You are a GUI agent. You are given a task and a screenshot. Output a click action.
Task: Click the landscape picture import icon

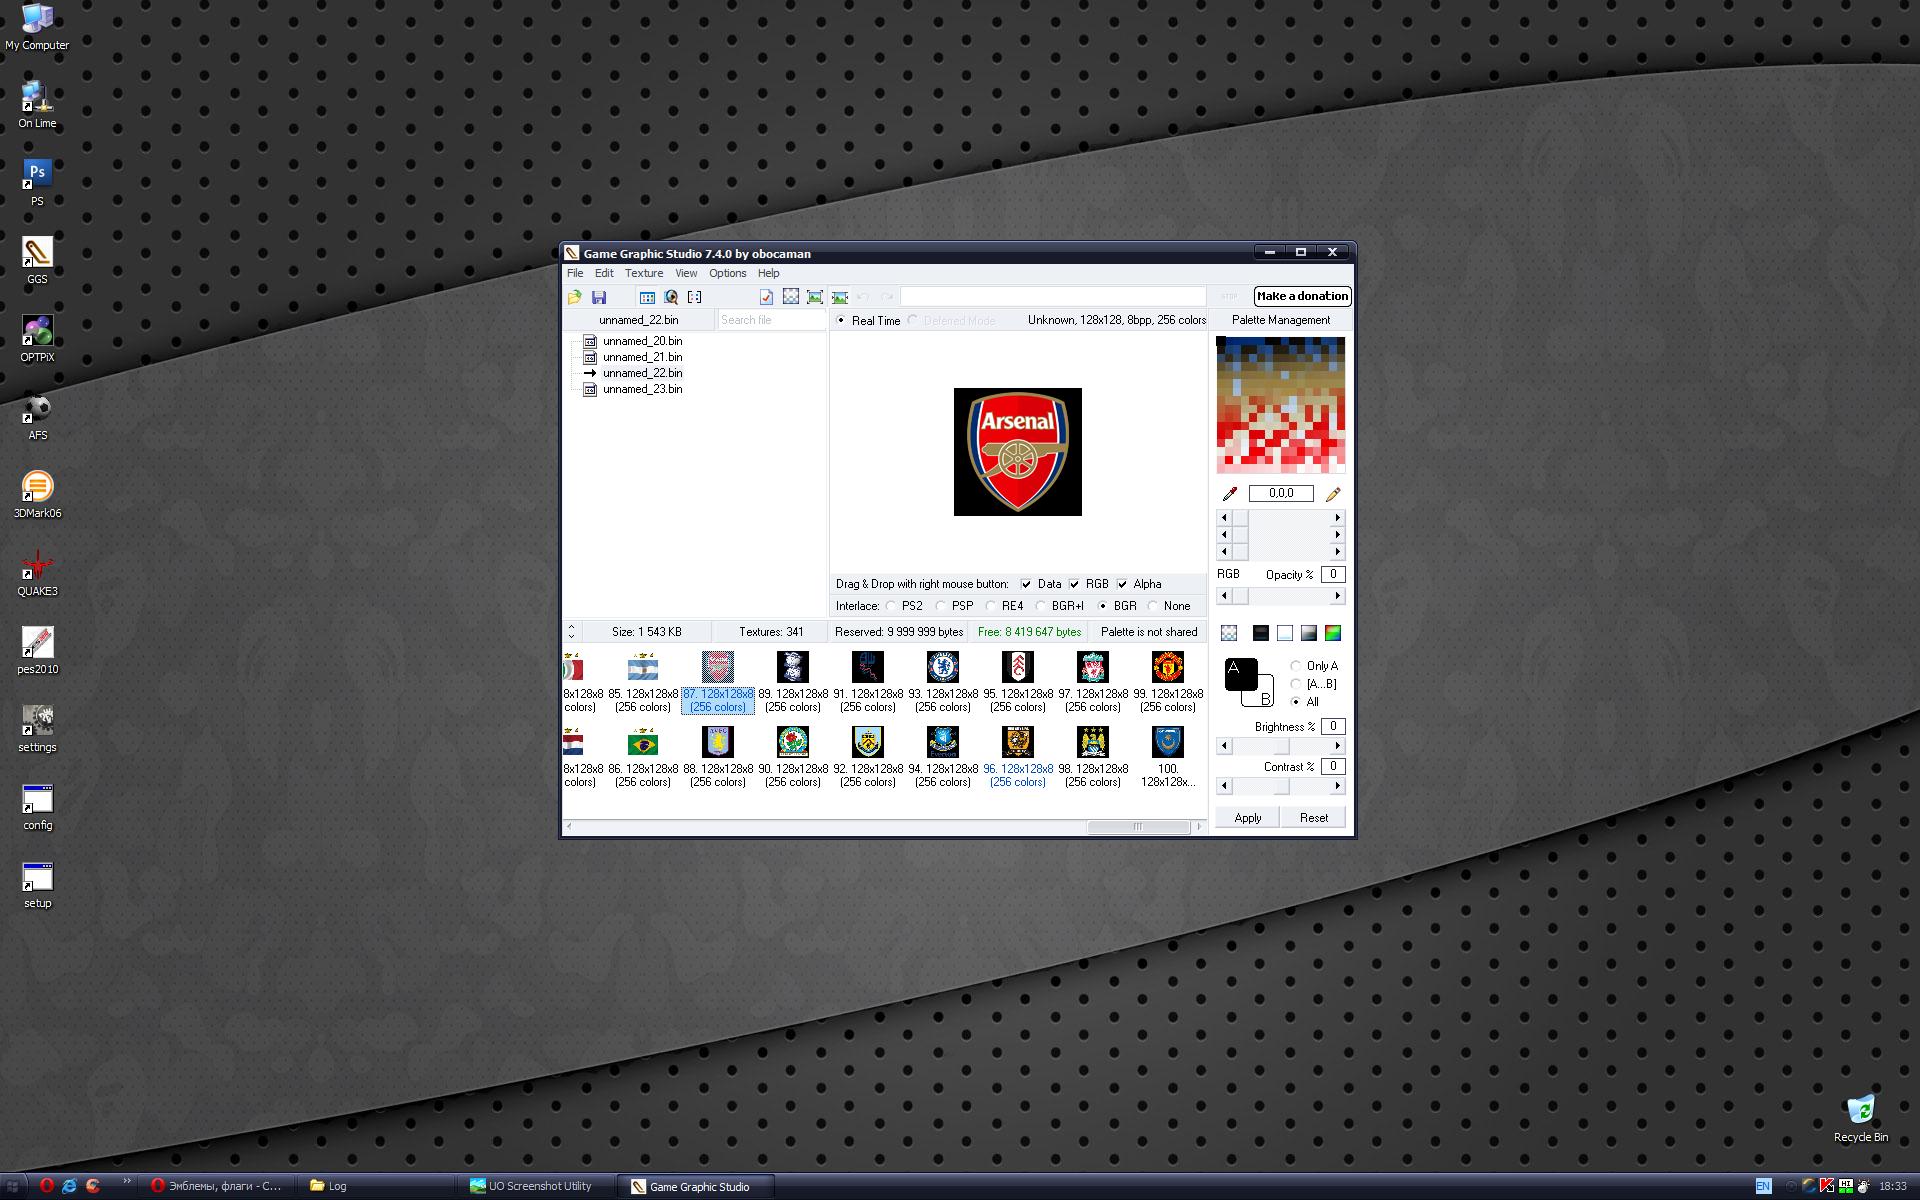tap(840, 297)
